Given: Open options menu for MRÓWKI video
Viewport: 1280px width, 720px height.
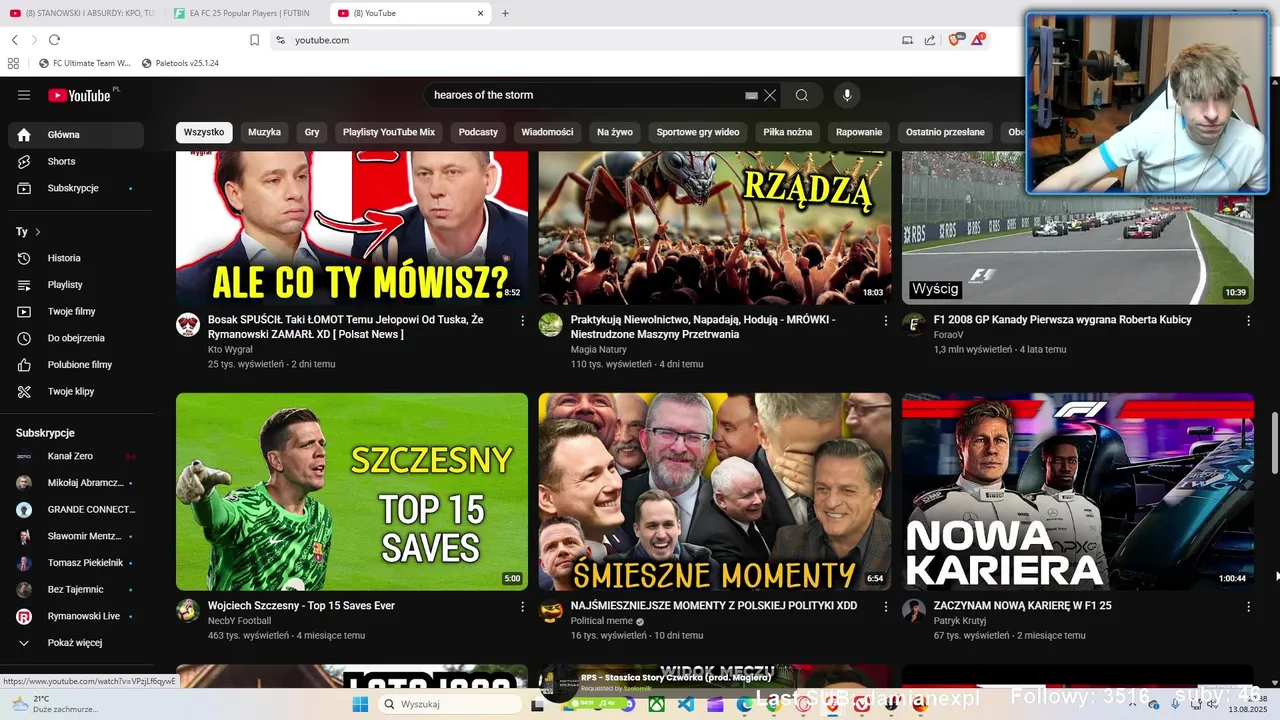Looking at the screenshot, I should (885, 321).
